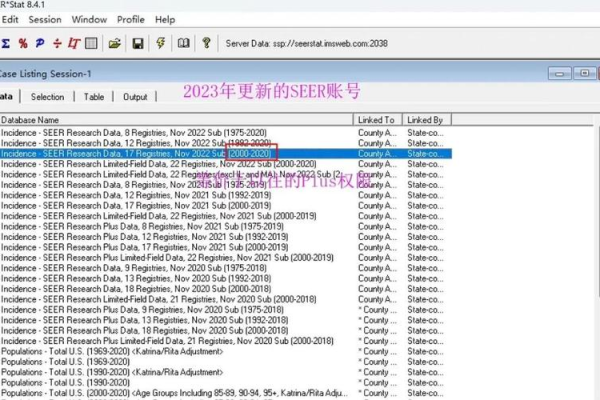Click the Linked By column header
Image resolution: width=600 pixels, height=400 pixels.
(427, 120)
